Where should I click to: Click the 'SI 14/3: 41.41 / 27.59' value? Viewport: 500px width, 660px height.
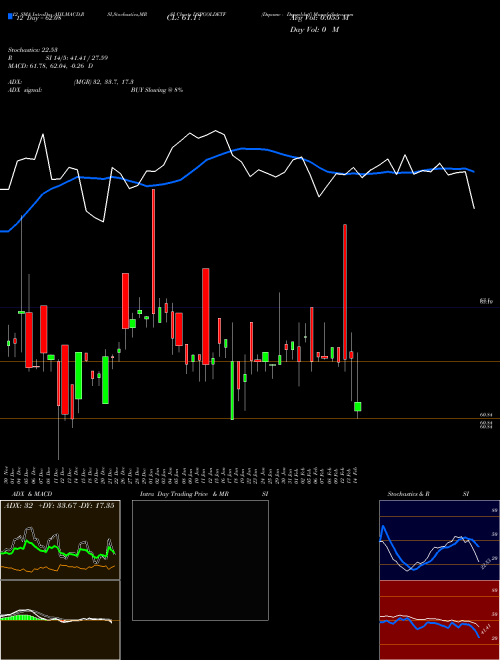[77, 58]
